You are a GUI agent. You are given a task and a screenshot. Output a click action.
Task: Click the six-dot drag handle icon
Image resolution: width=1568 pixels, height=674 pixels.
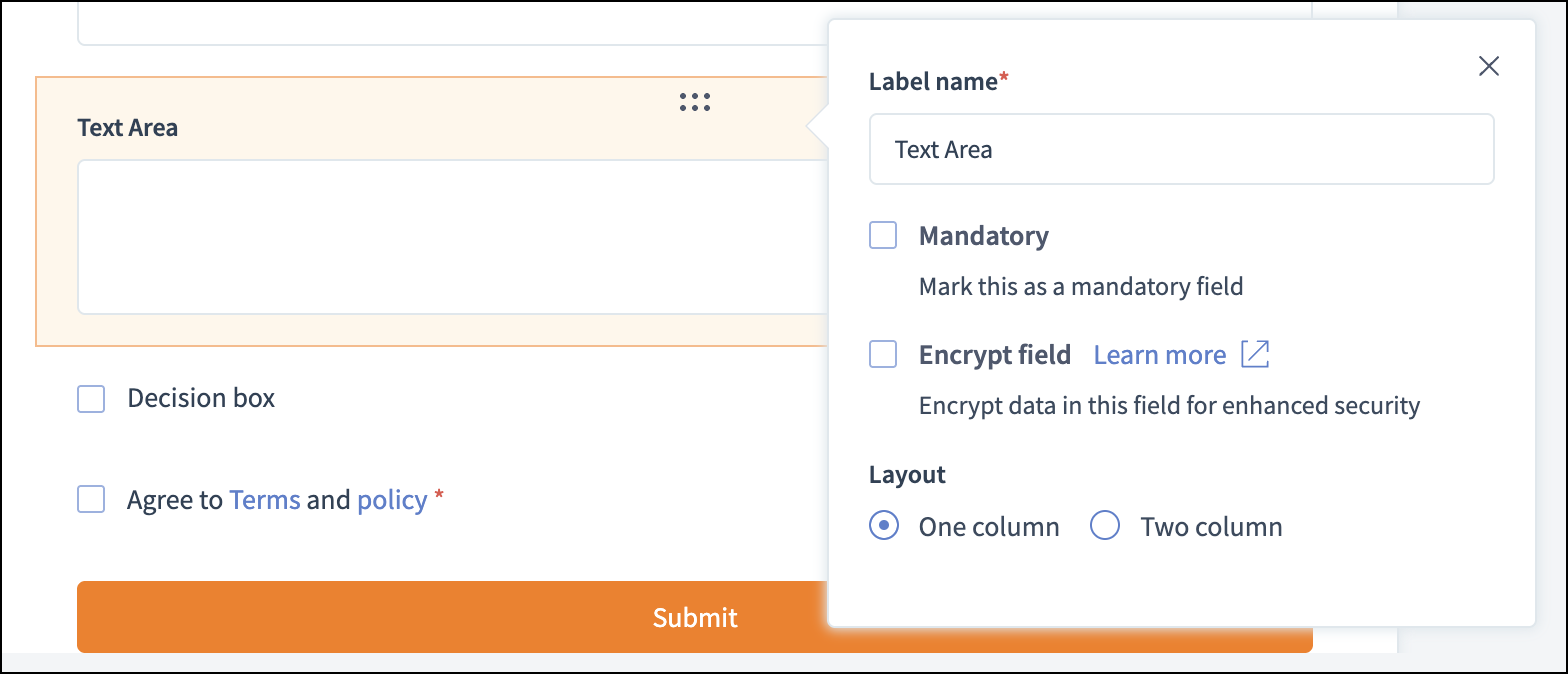[x=694, y=101]
